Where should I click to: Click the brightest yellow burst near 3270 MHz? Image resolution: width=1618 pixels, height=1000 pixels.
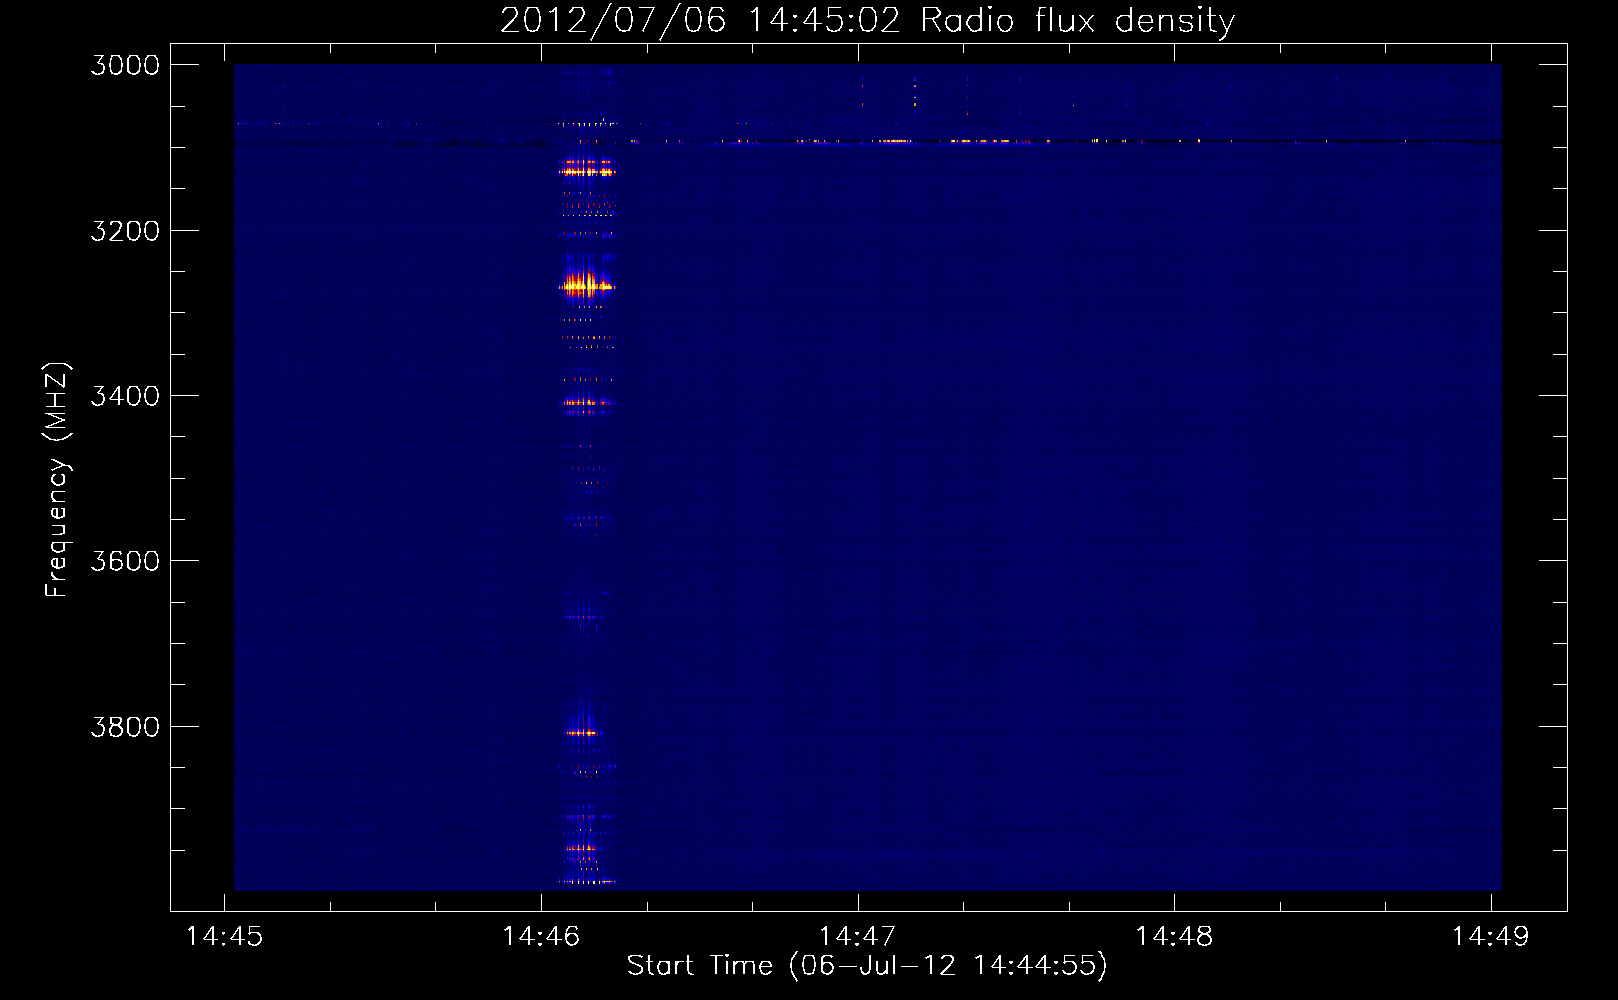click(585, 286)
